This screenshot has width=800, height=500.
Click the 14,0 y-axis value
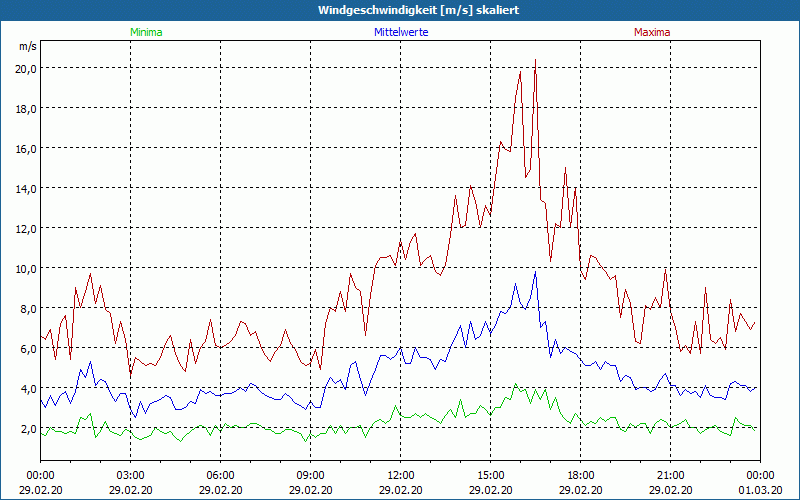(25, 188)
